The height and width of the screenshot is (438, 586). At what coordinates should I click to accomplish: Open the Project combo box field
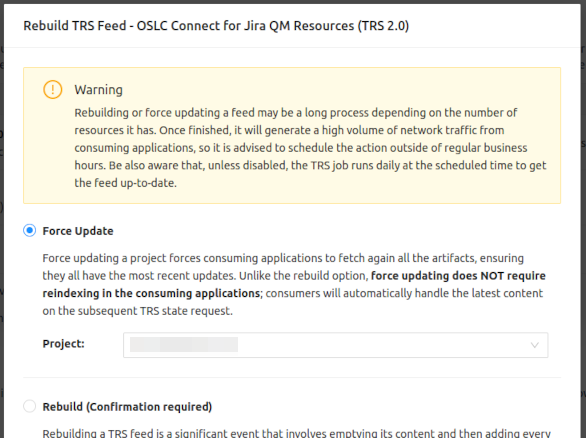tap(336, 345)
